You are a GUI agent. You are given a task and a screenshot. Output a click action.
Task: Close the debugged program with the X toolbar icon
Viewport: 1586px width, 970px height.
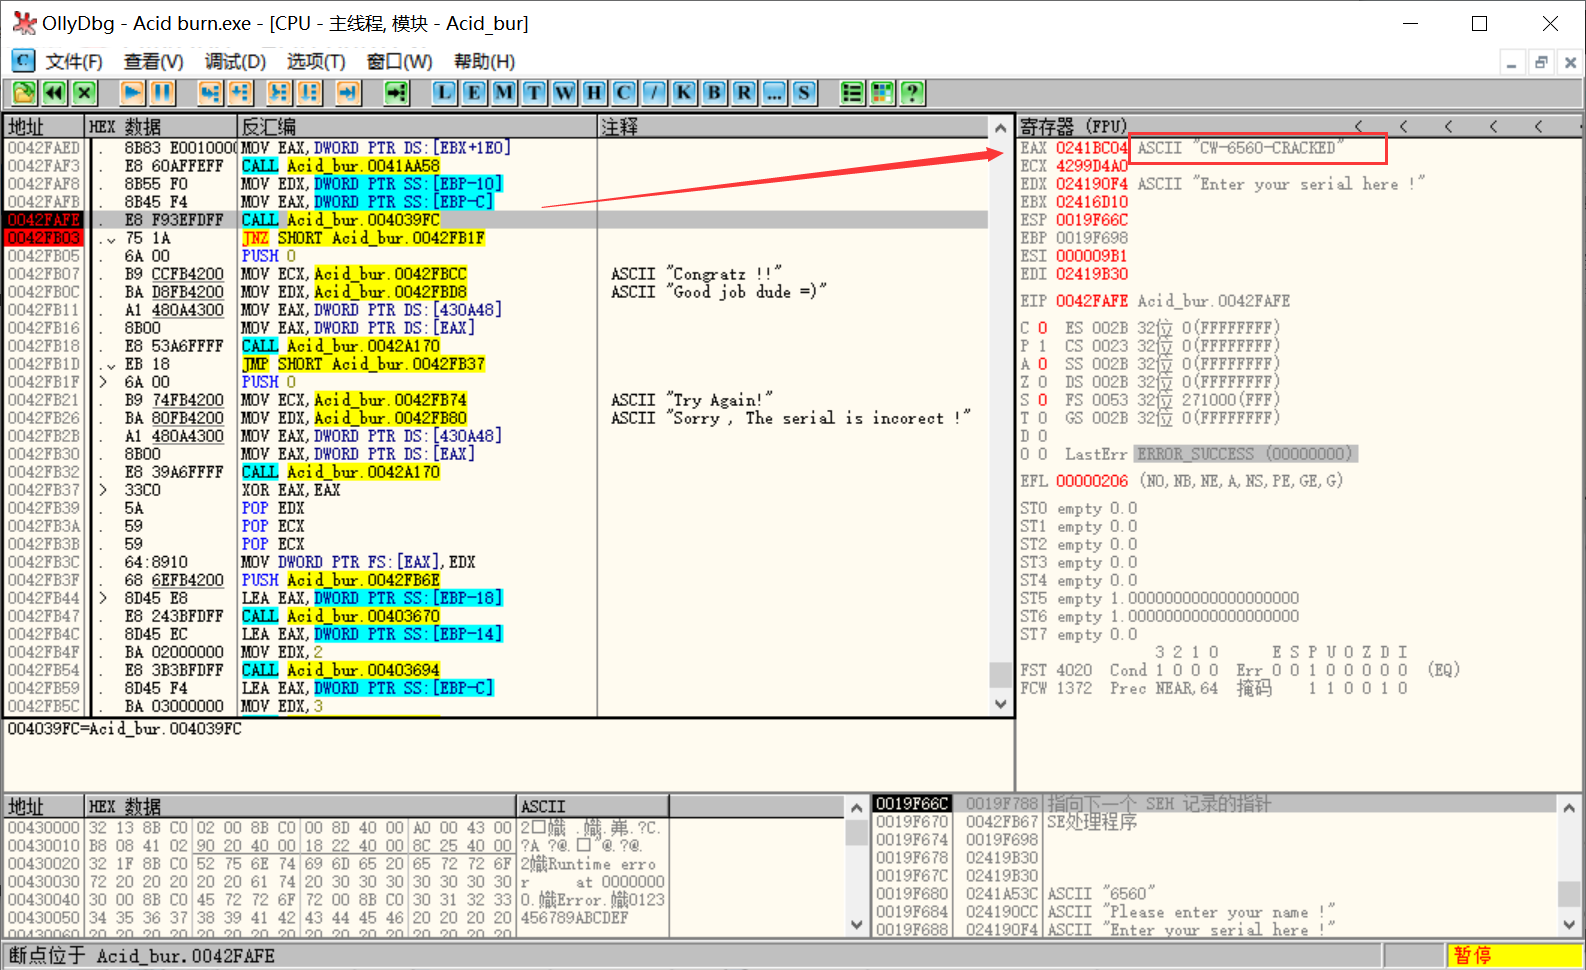pos(84,93)
